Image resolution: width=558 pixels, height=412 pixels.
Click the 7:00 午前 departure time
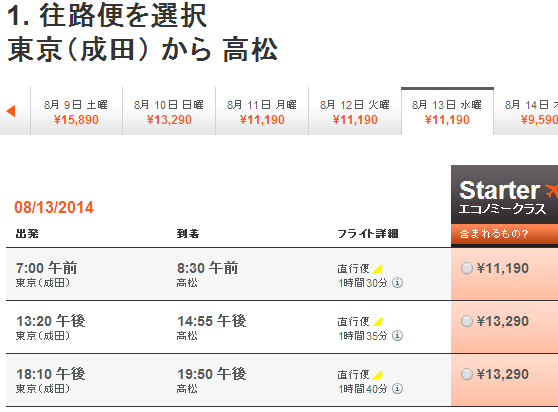click(47, 268)
